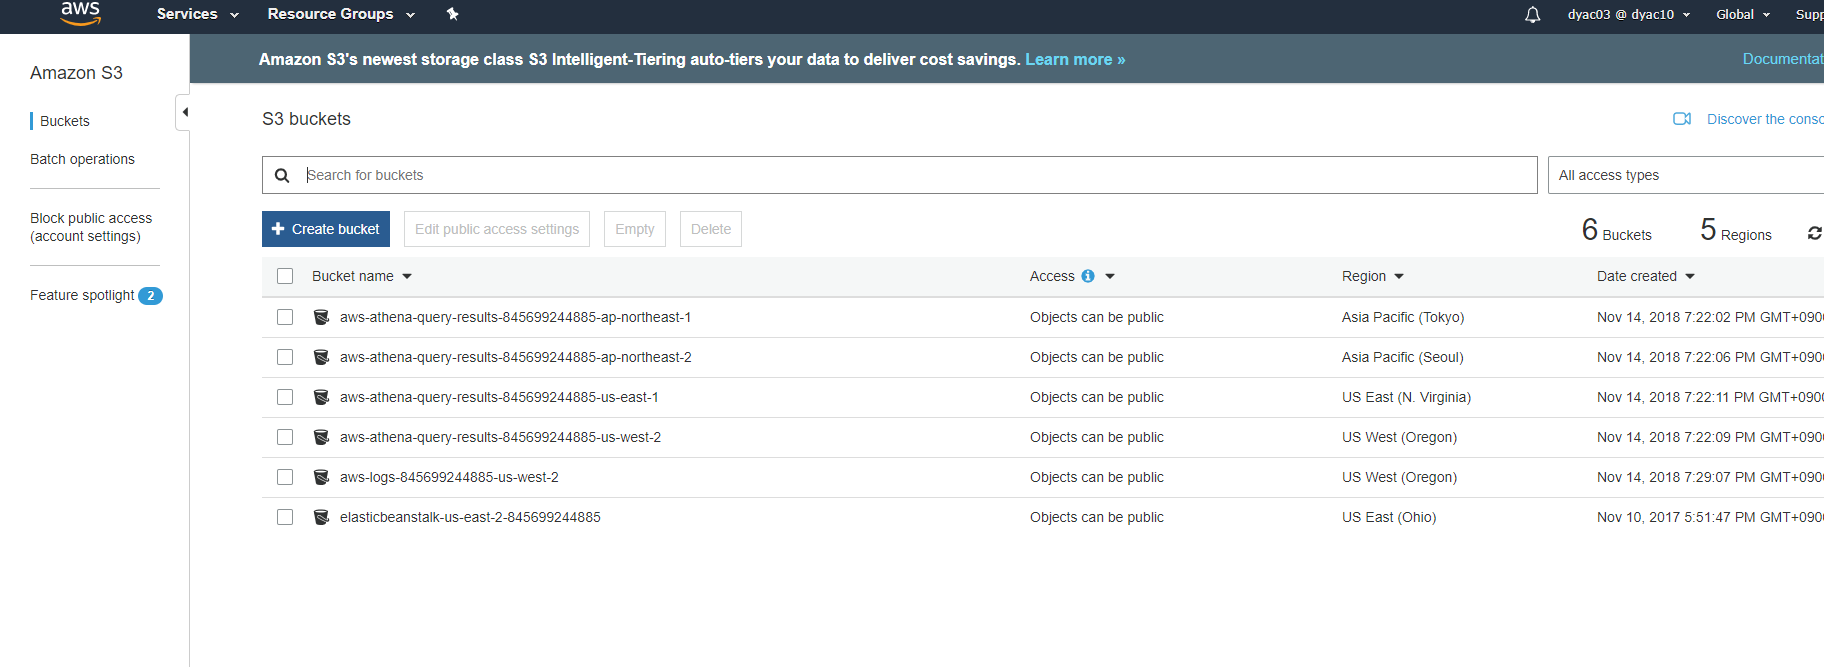Image resolution: width=1824 pixels, height=667 pixels.
Task: Check the aws-athena-query-results us-west-2 bucket checkbox
Action: (285, 437)
